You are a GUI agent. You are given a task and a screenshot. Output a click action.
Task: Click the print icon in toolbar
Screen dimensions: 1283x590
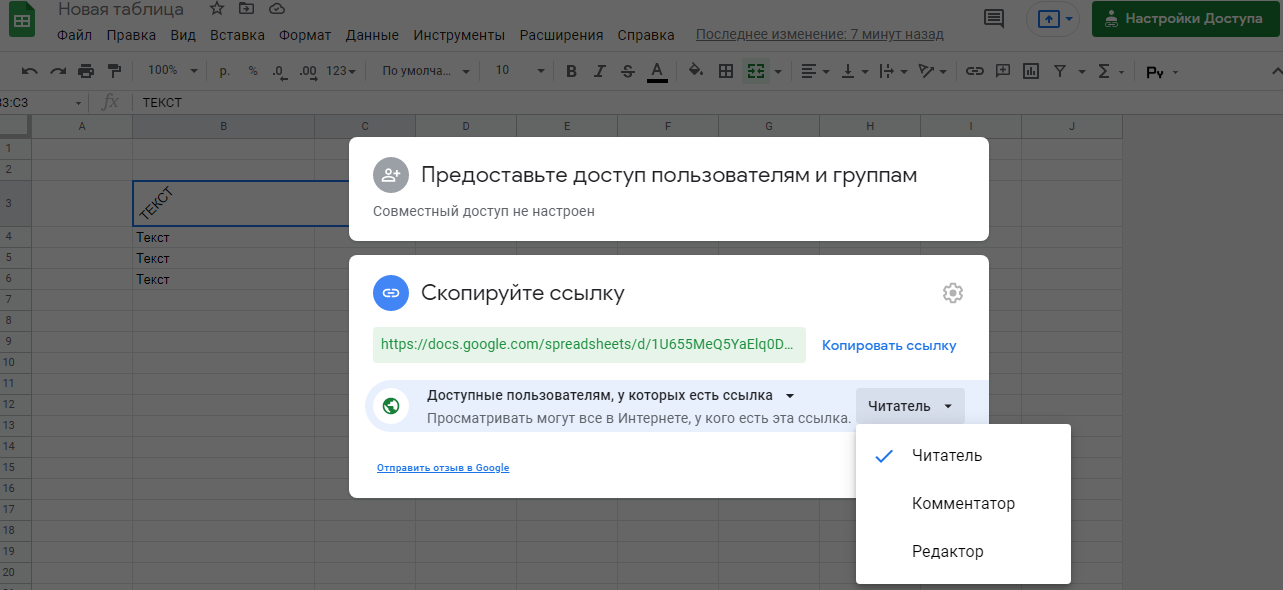tap(86, 71)
